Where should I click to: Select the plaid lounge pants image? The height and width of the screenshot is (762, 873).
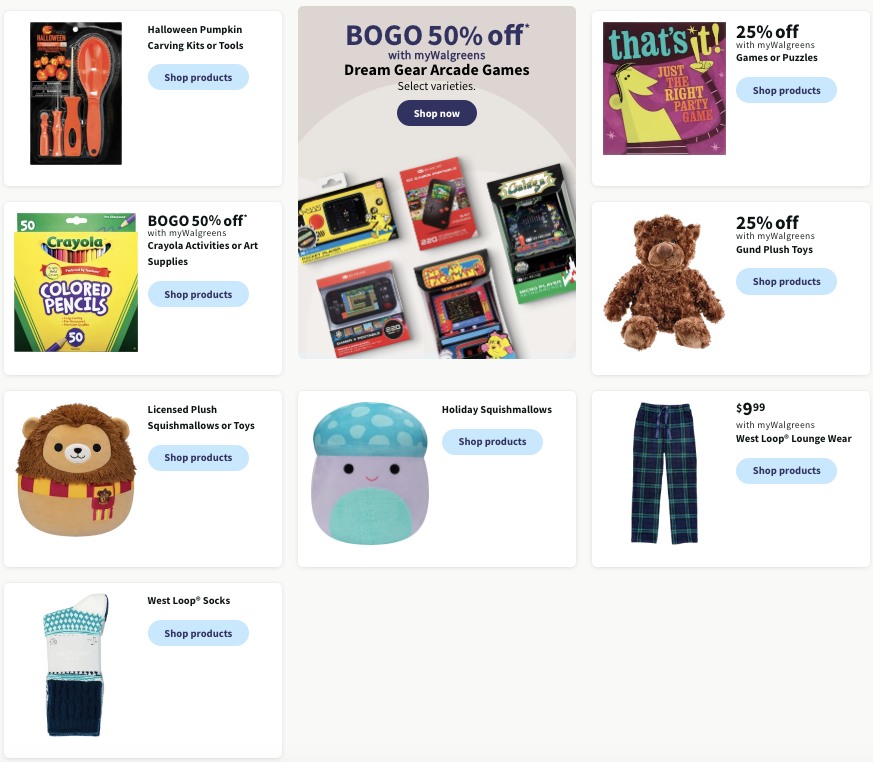(664, 473)
